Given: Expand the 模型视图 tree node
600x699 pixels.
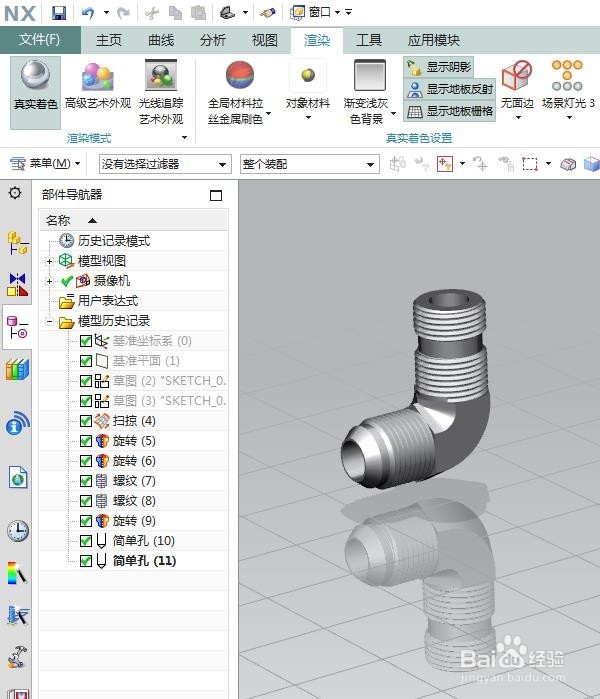Looking at the screenshot, I should [x=49, y=261].
